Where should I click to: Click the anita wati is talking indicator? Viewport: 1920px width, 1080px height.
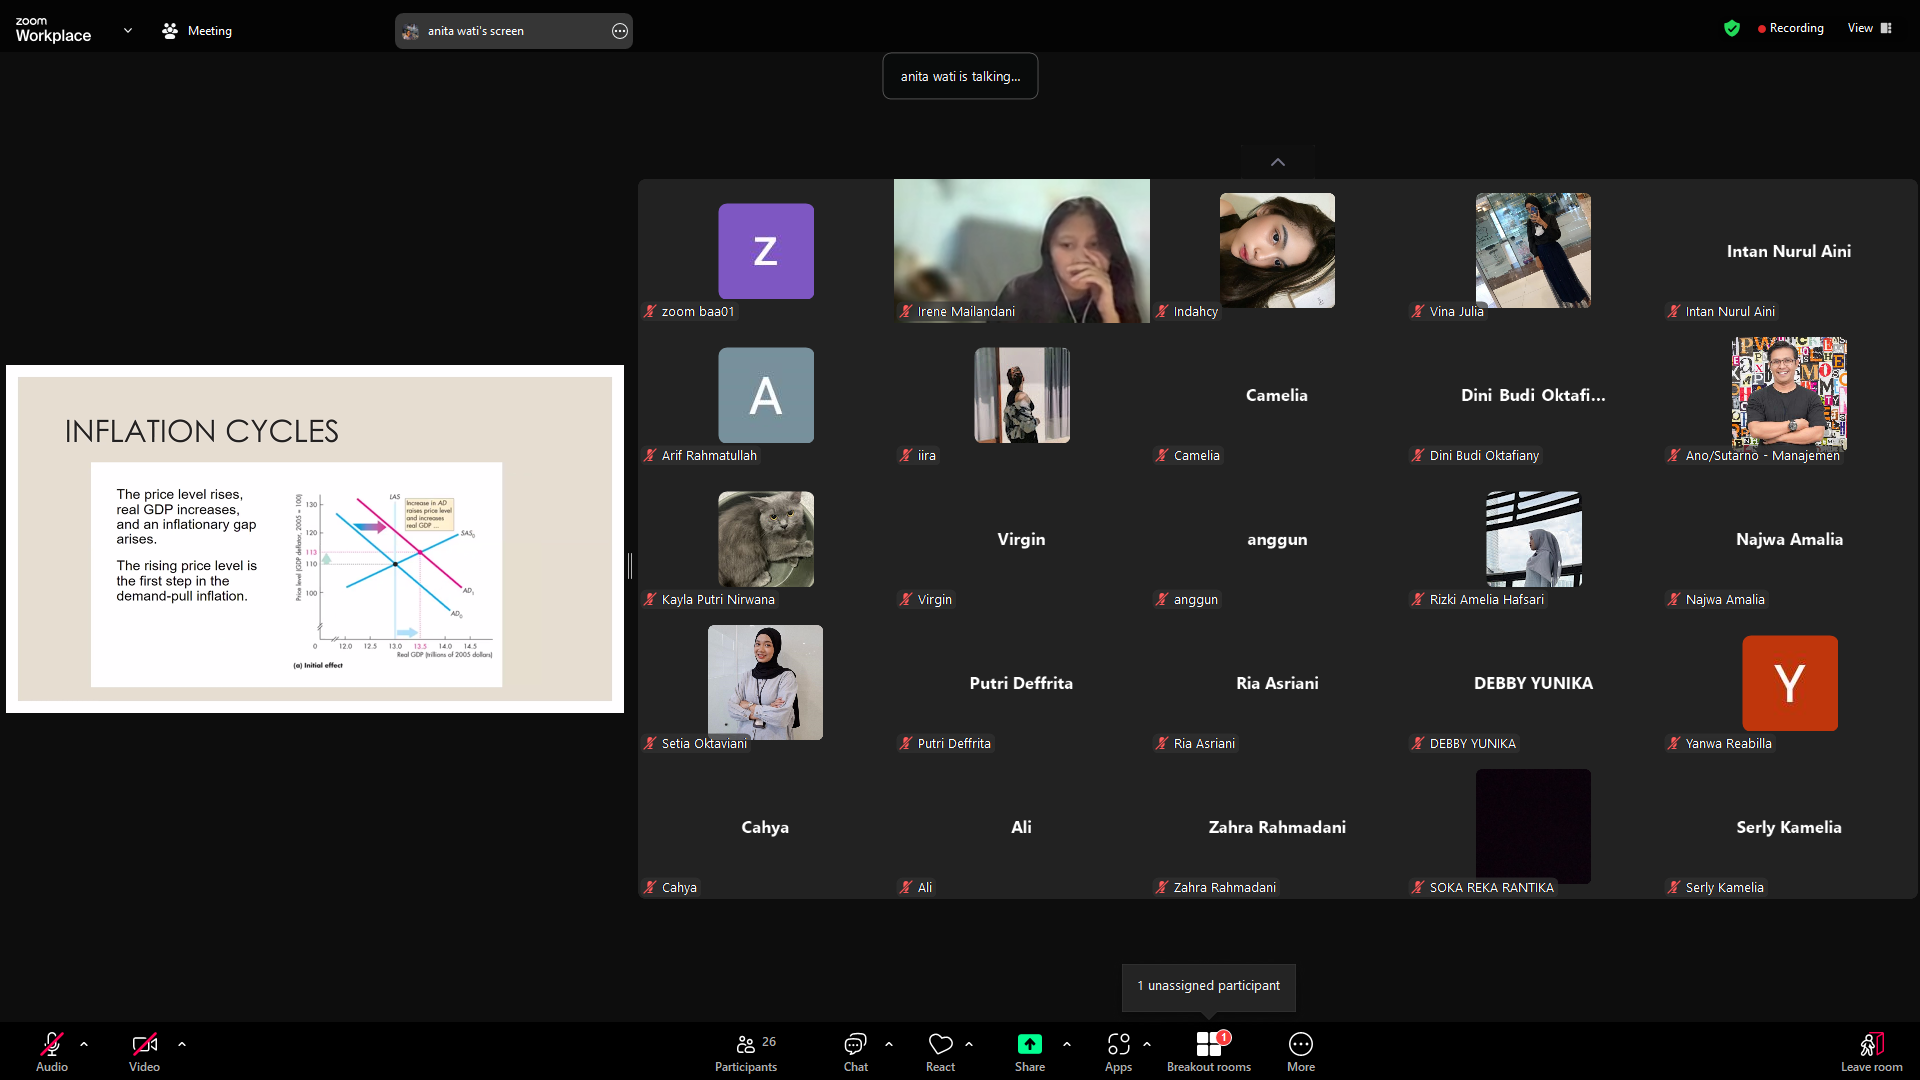pyautogui.click(x=960, y=76)
